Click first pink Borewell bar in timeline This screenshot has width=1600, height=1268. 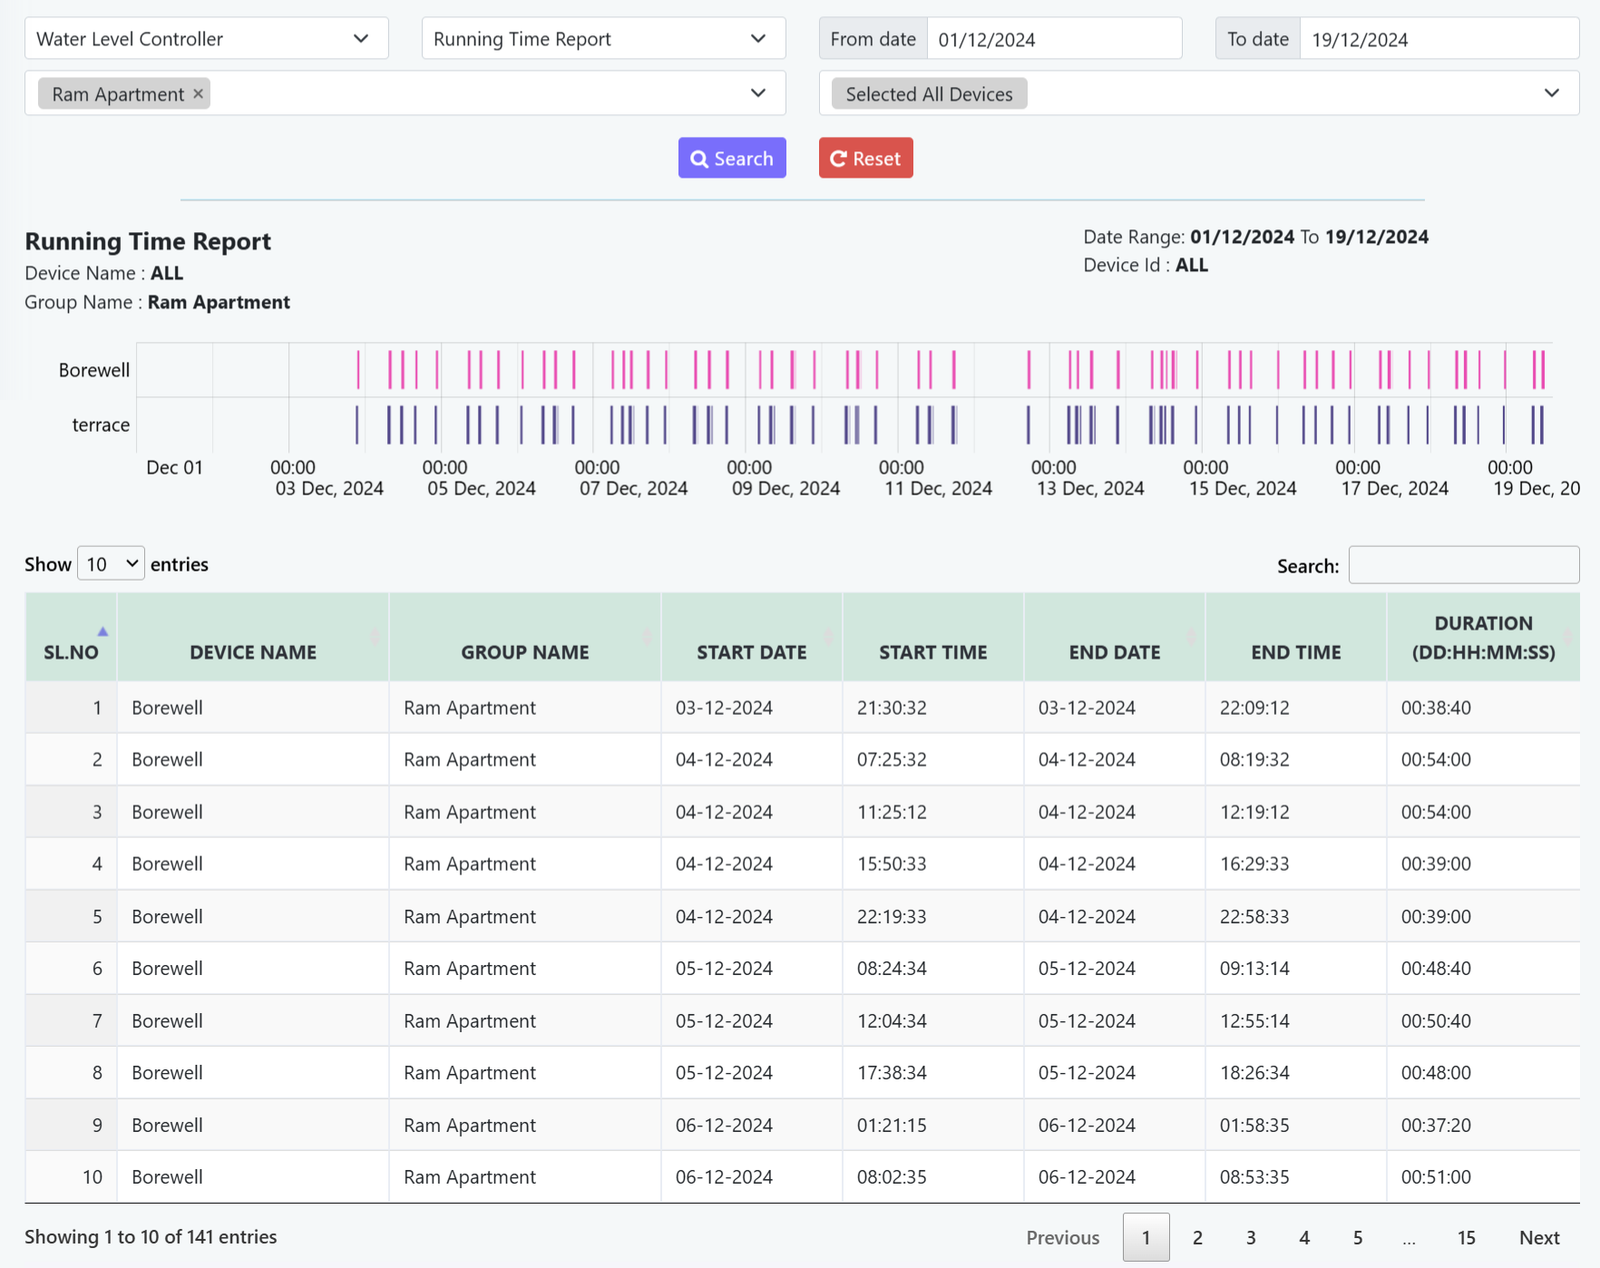[x=358, y=370]
